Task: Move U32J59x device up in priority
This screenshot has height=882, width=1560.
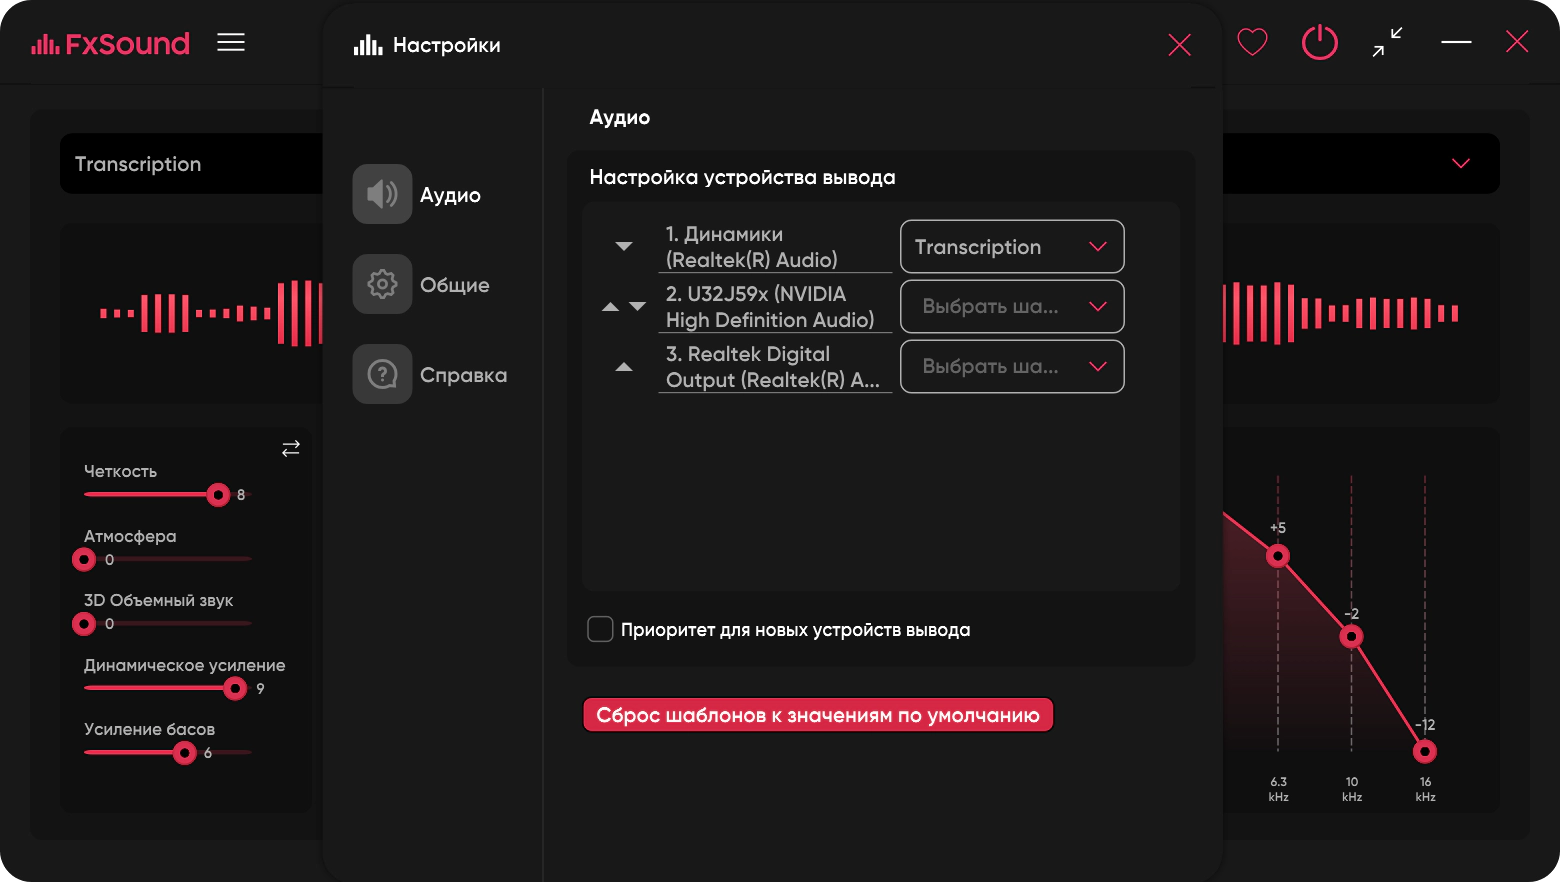Action: click(610, 307)
